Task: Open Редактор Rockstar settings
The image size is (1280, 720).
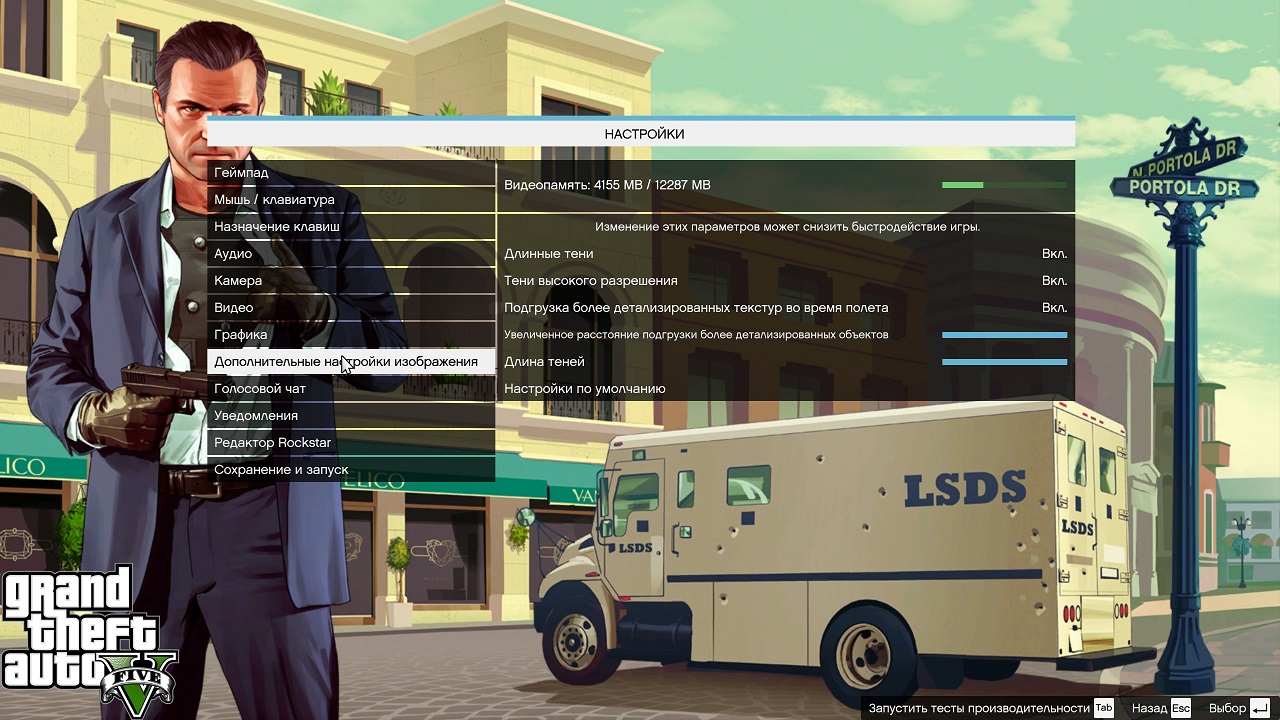Action: [x=351, y=443]
